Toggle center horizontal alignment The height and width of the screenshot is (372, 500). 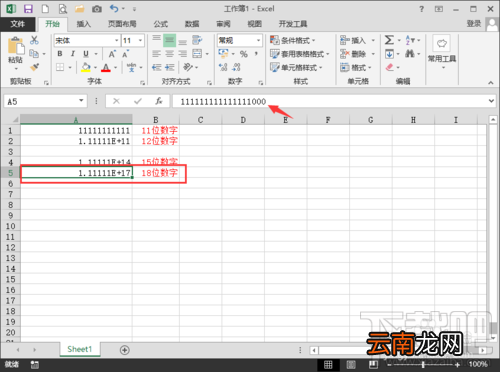[x=170, y=54]
